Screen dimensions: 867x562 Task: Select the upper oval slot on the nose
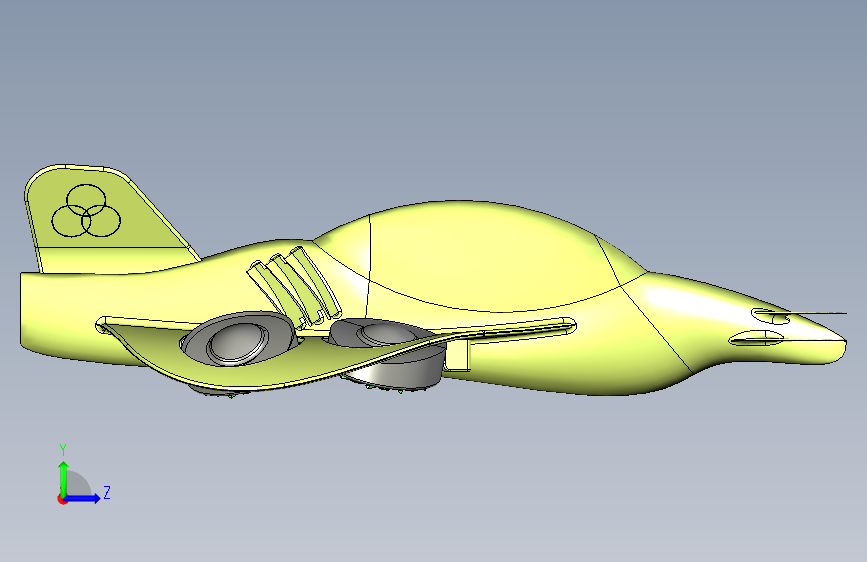pos(770,316)
